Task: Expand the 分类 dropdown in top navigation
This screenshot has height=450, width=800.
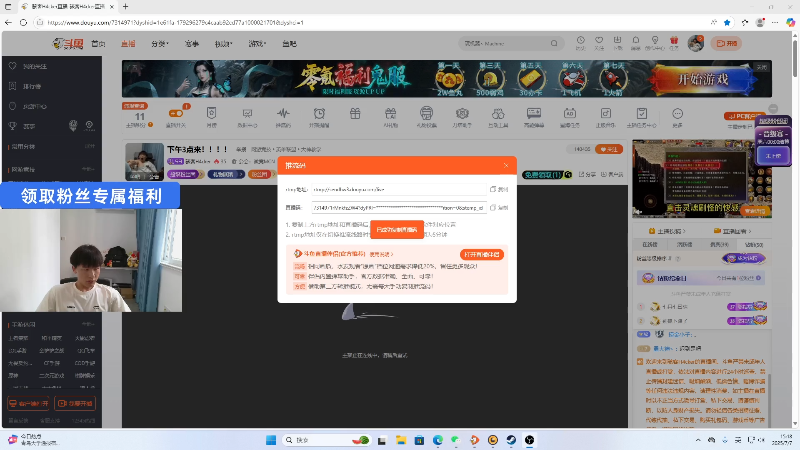Action: point(160,44)
